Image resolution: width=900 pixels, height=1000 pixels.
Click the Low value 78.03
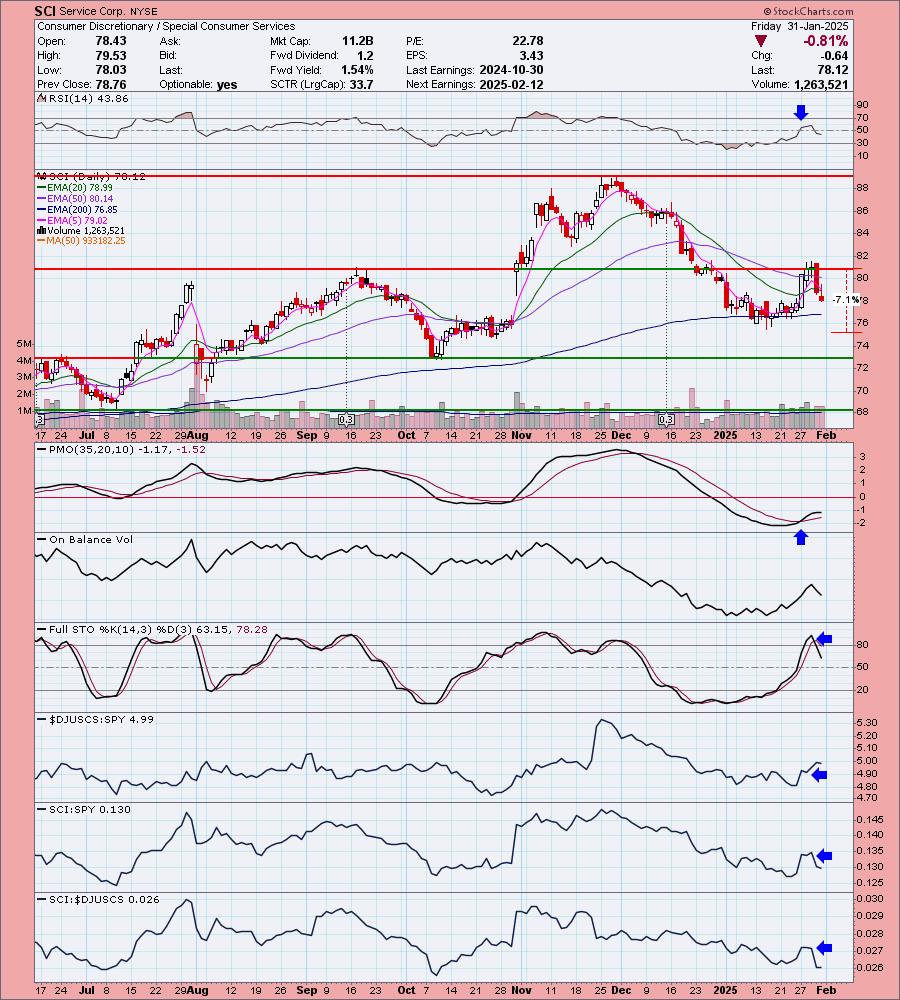pyautogui.click(x=111, y=70)
